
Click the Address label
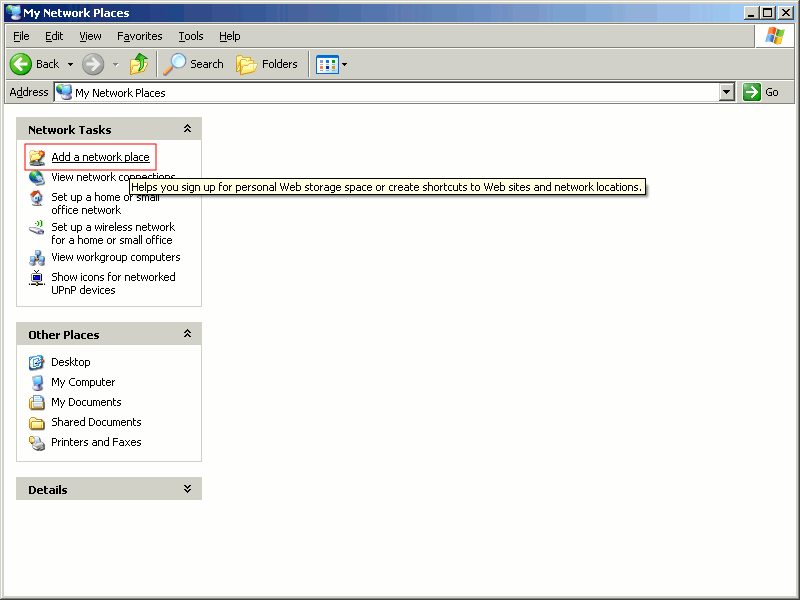coord(29,92)
